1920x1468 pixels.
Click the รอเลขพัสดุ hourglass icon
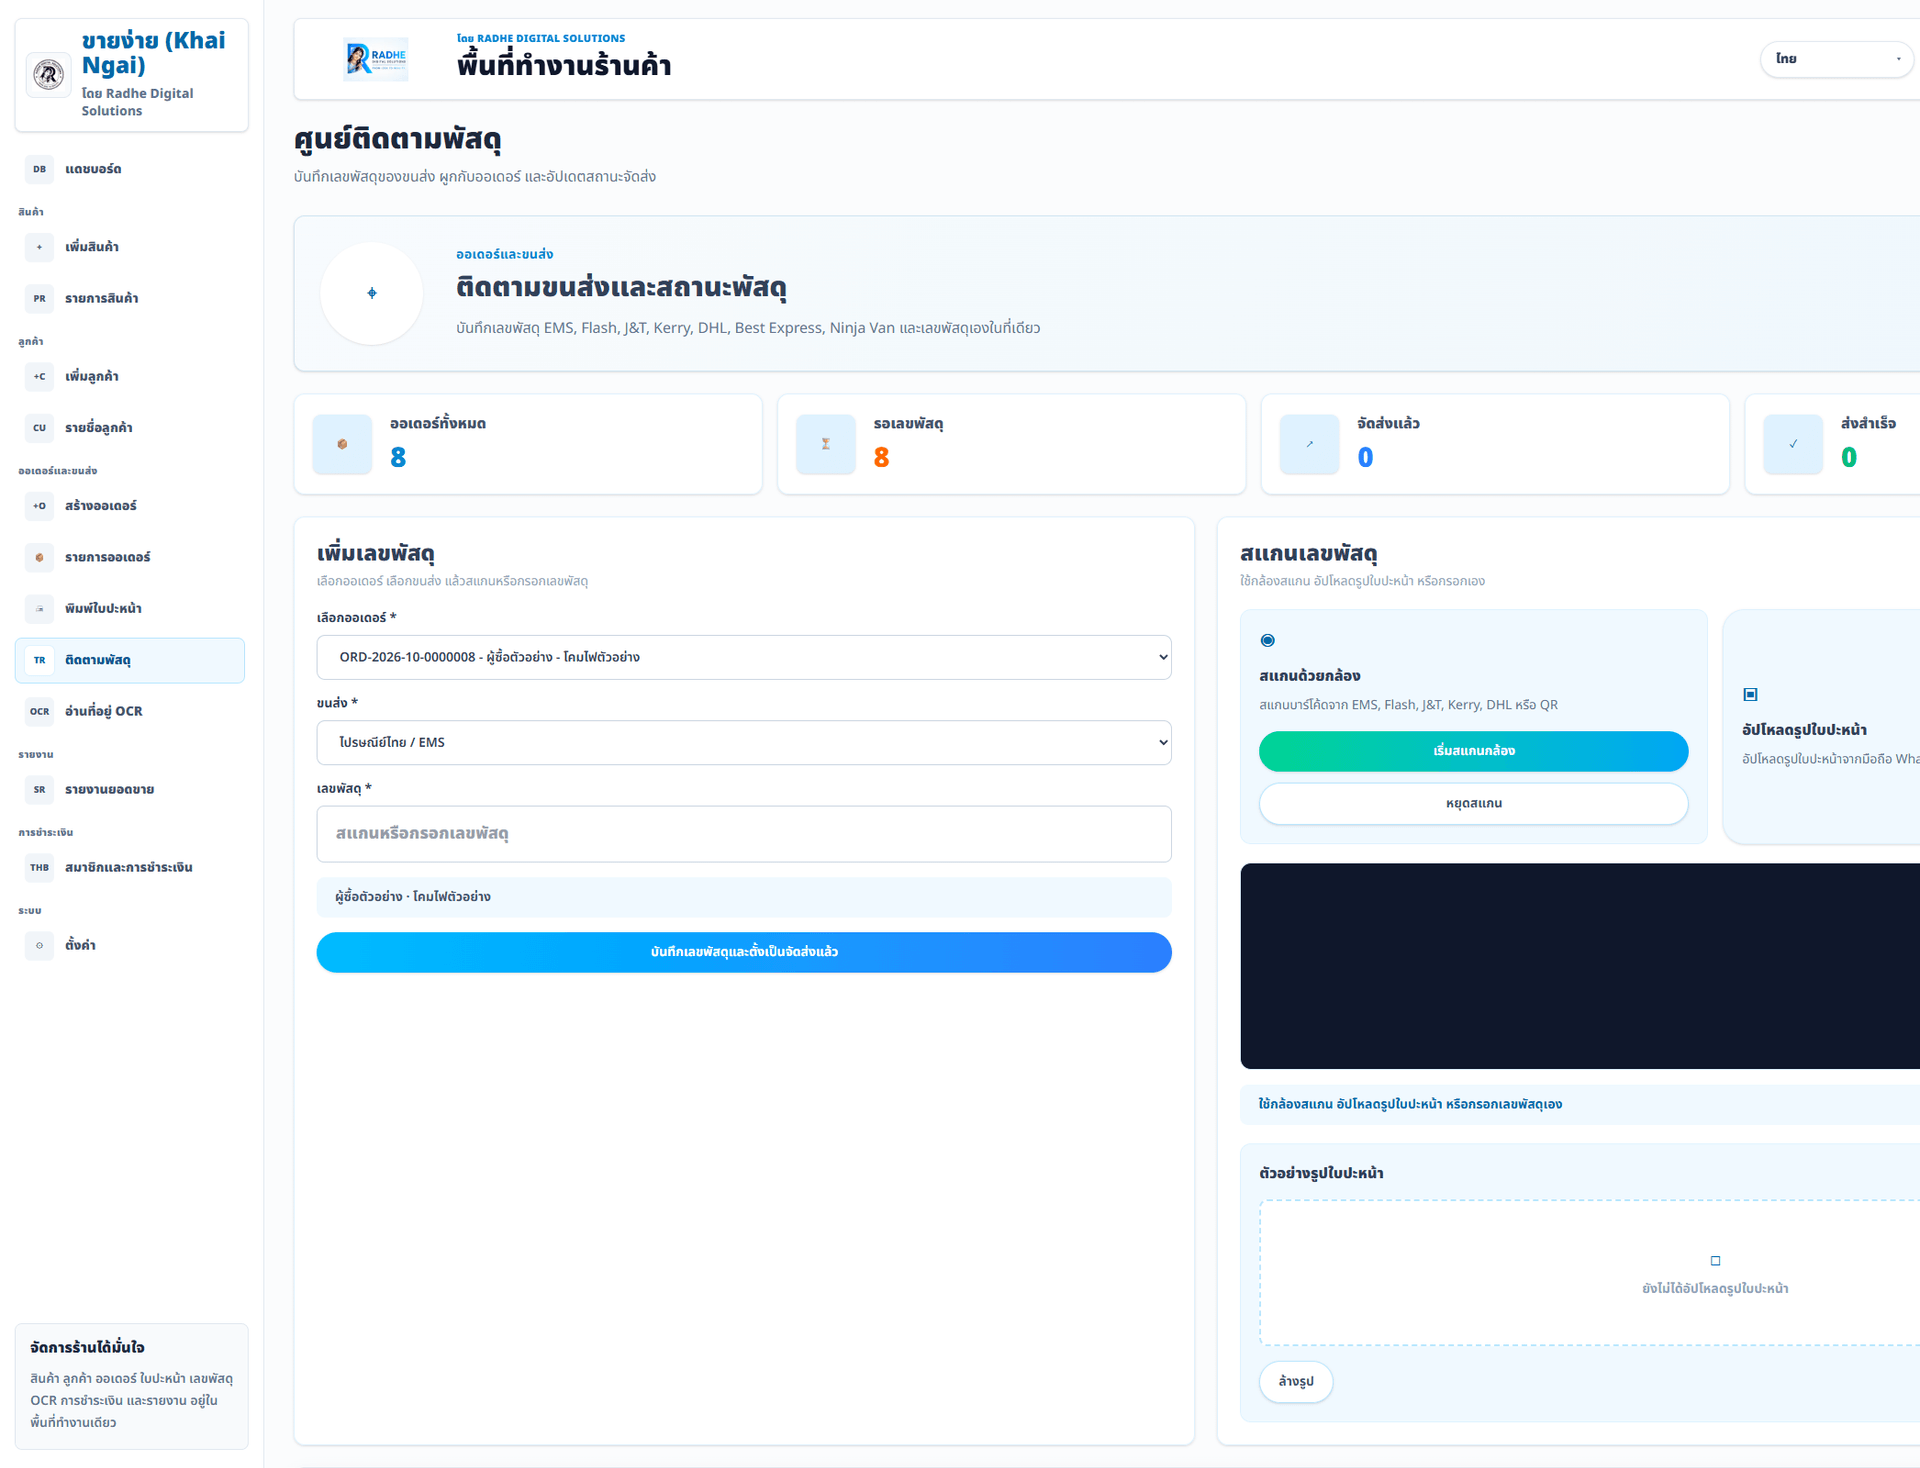pos(826,444)
